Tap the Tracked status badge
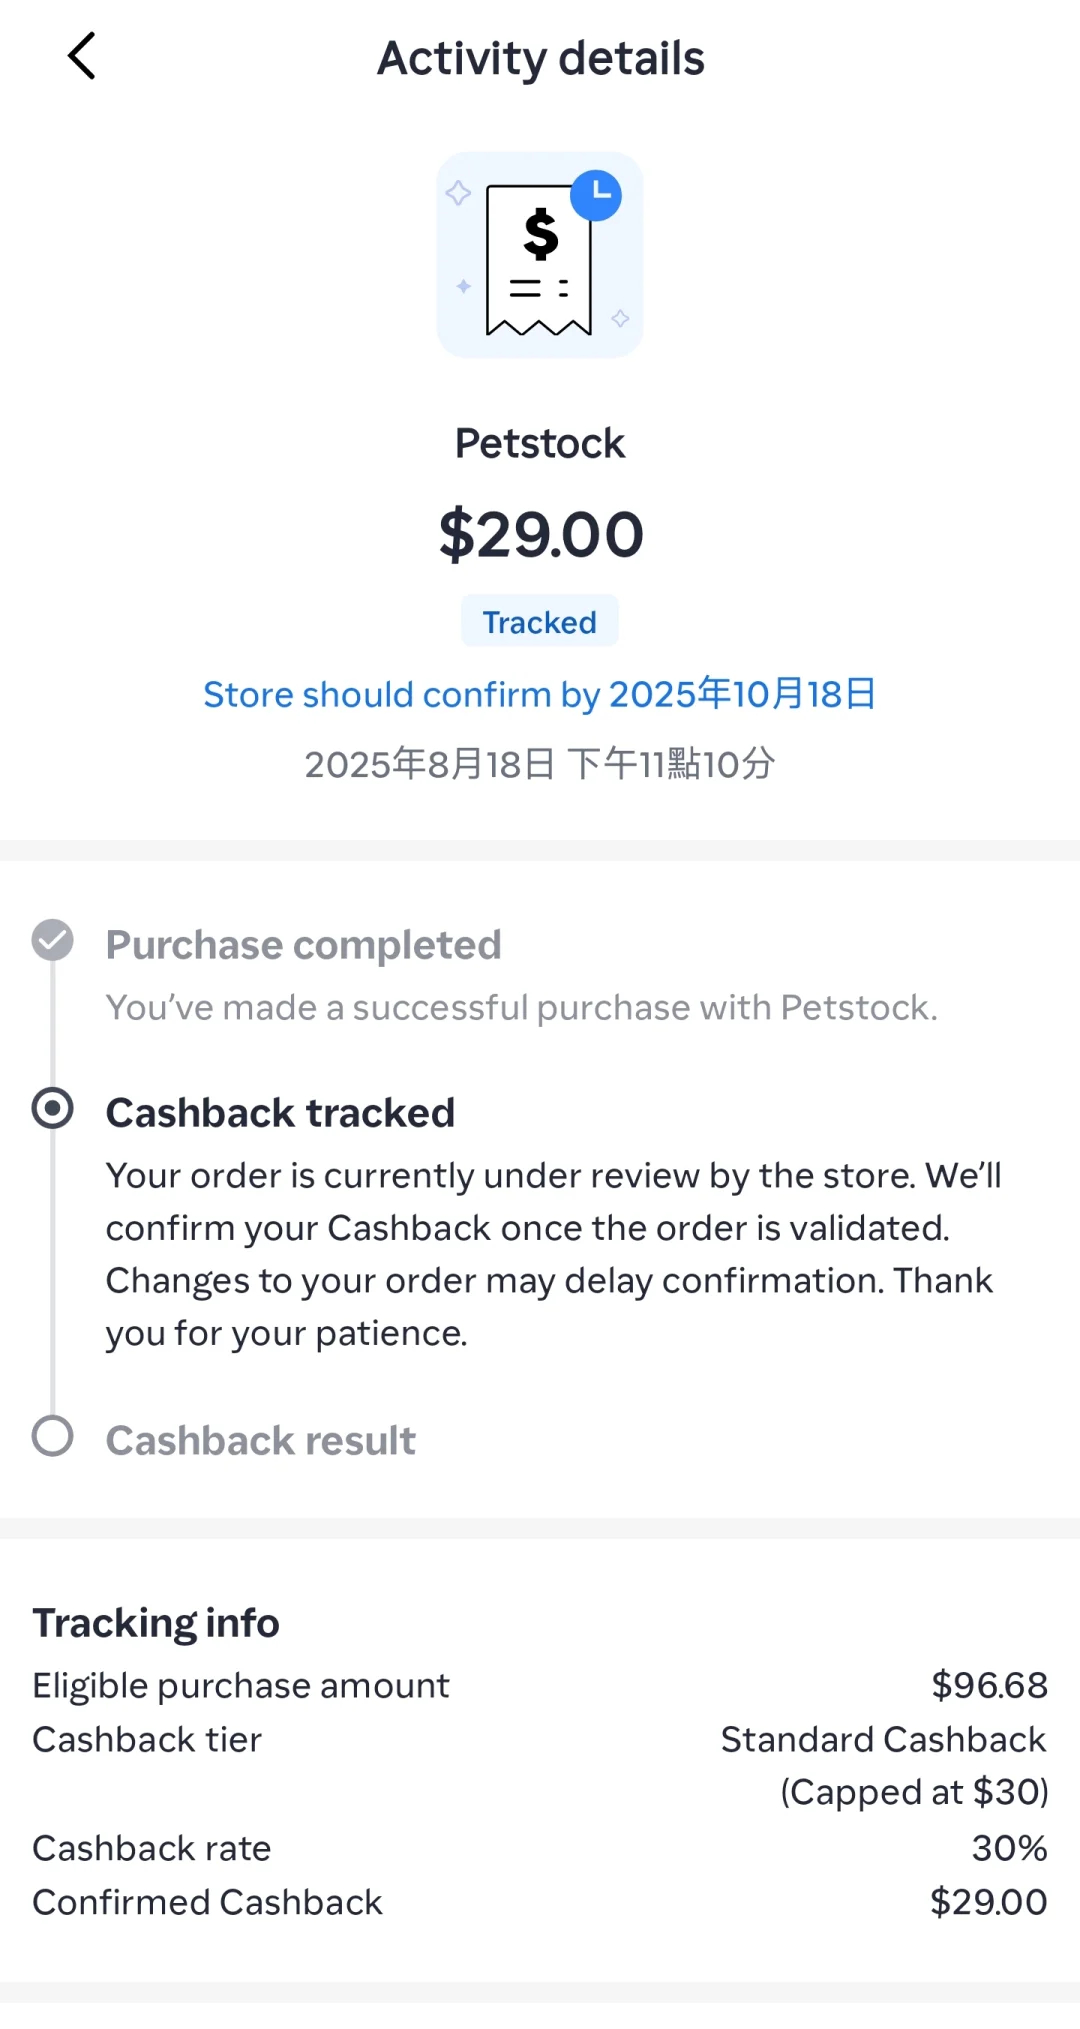Image resolution: width=1080 pixels, height=2029 pixels. (540, 622)
